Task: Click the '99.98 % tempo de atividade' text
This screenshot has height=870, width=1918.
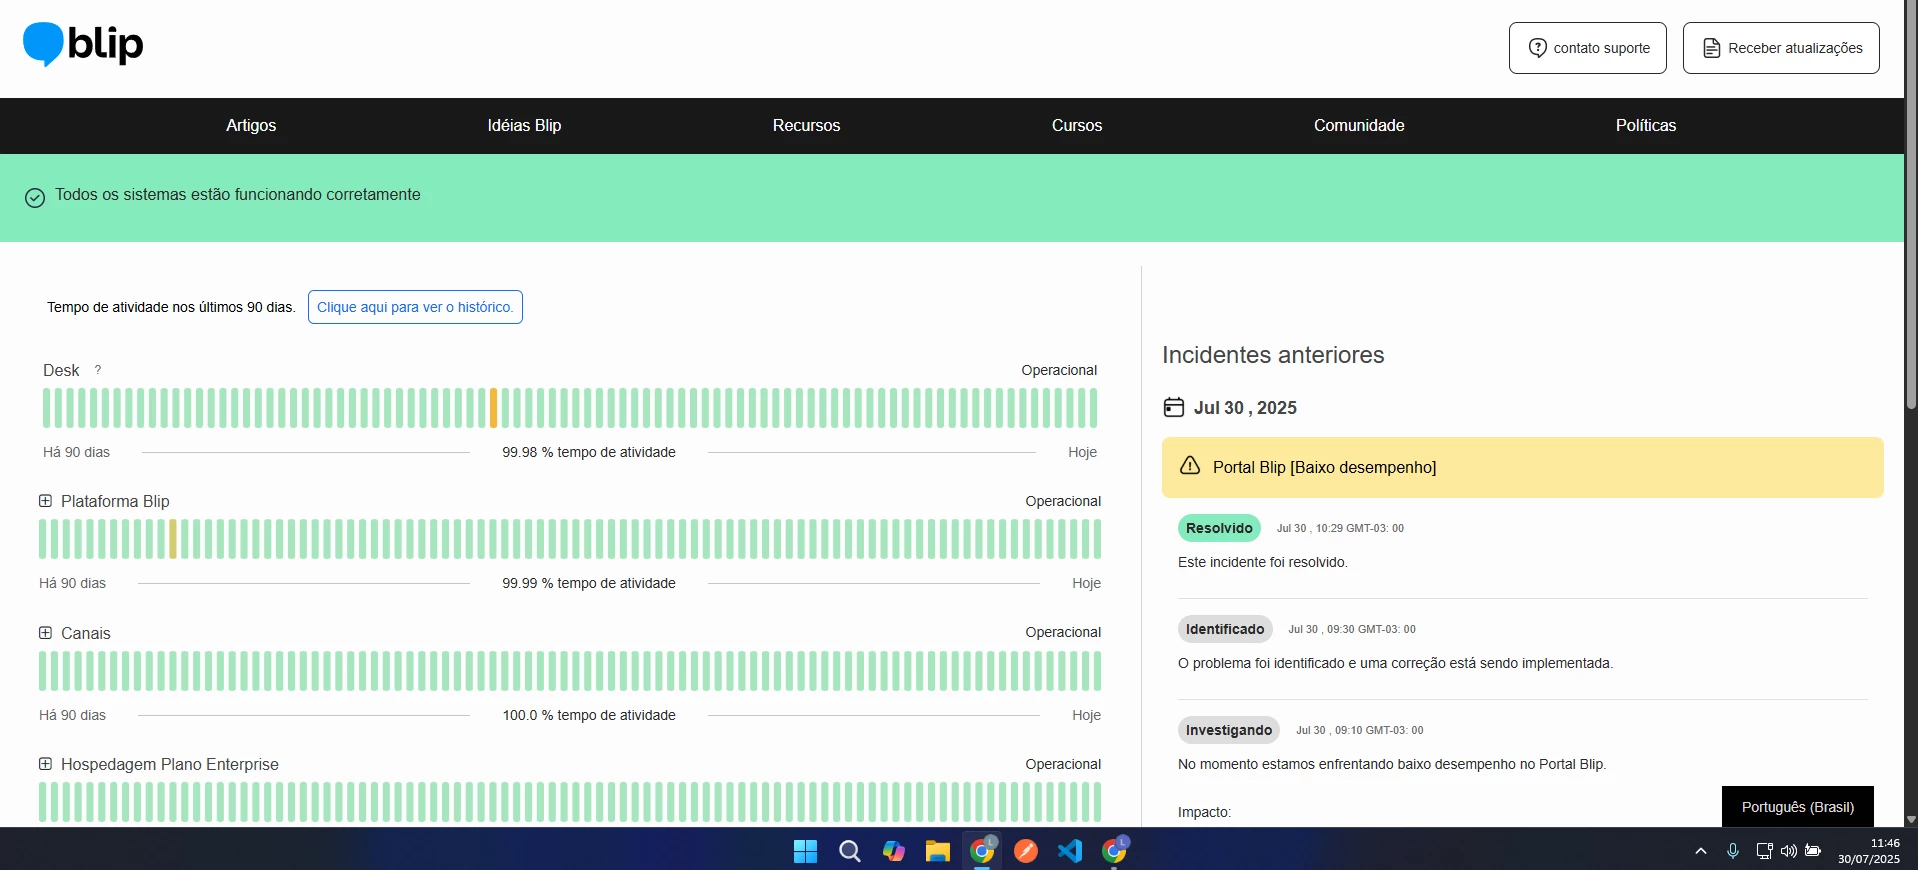Action: 589,452
